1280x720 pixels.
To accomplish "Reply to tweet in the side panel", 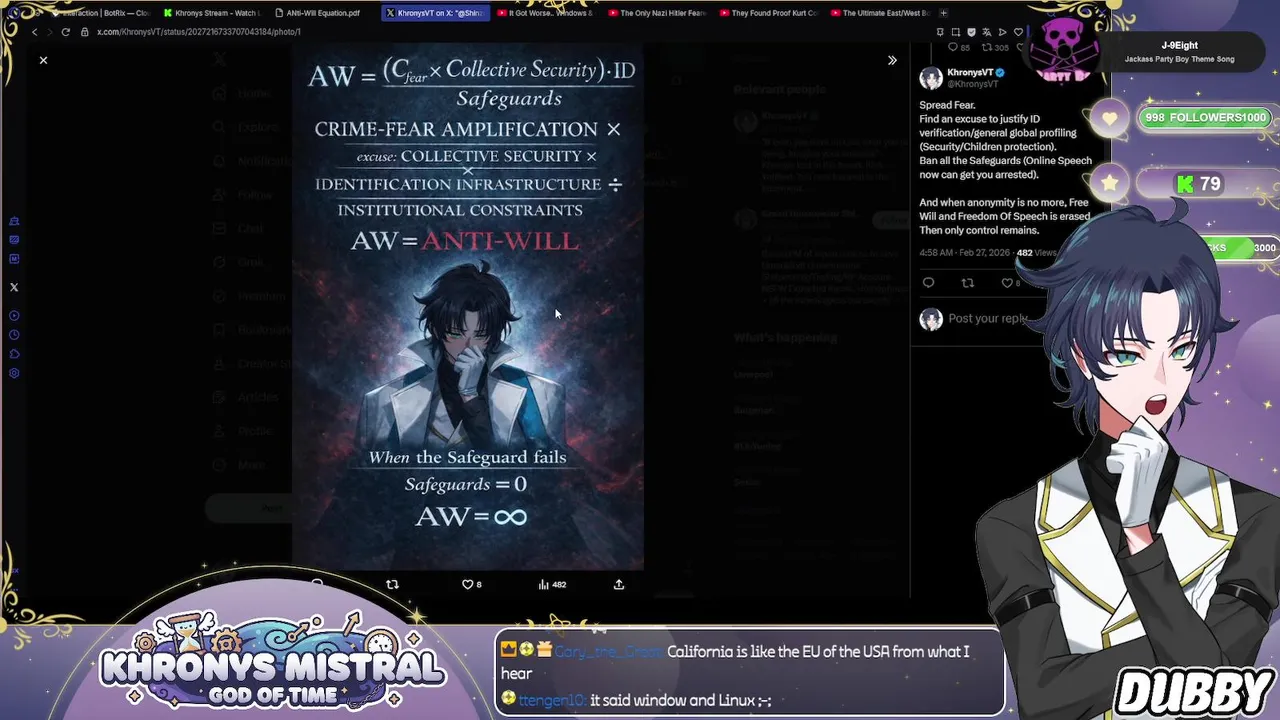I will pyautogui.click(x=928, y=283).
